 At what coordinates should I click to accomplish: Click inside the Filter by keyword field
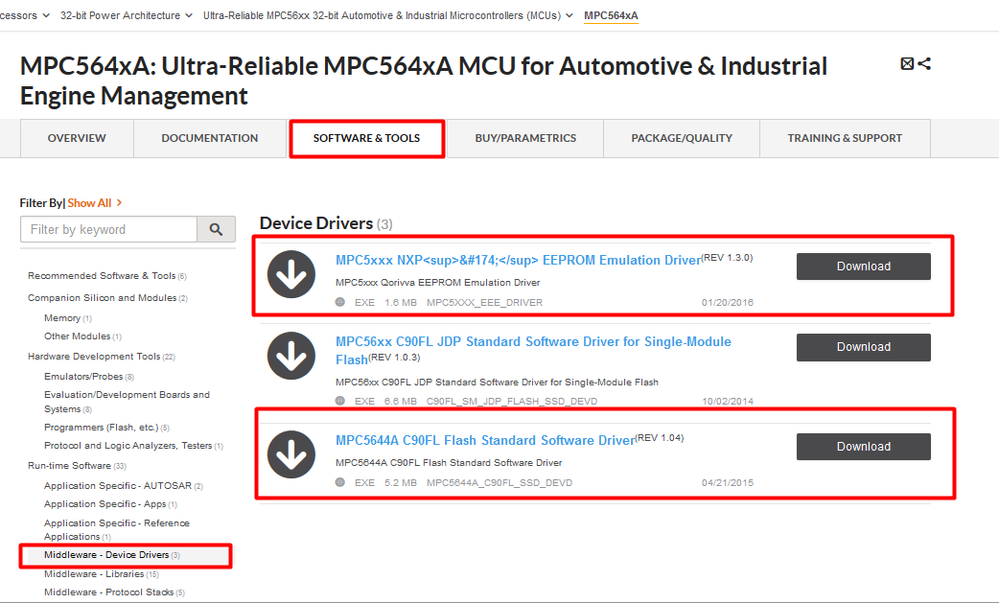click(109, 229)
